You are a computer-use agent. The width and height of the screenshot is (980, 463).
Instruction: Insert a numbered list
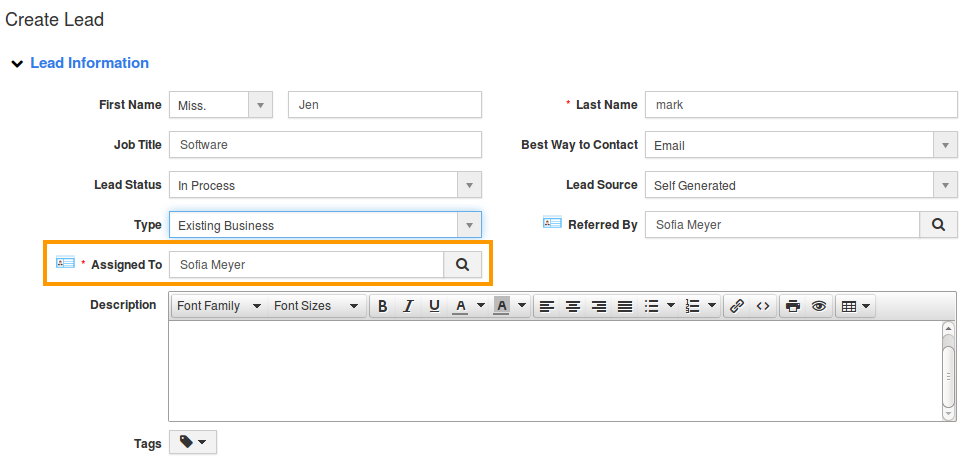point(692,306)
